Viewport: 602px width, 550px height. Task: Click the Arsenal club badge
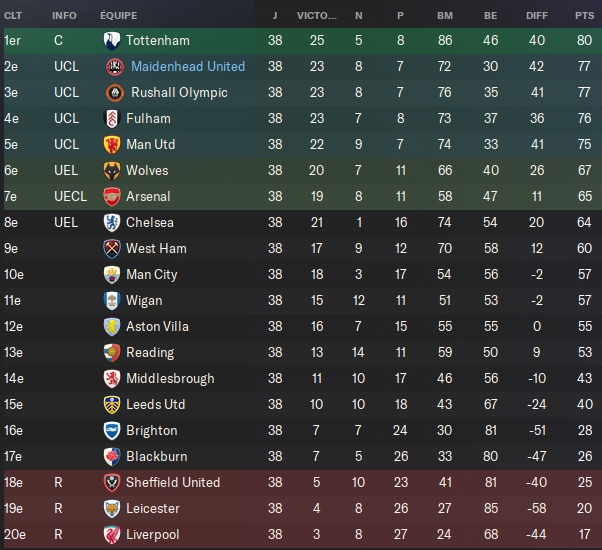113,196
